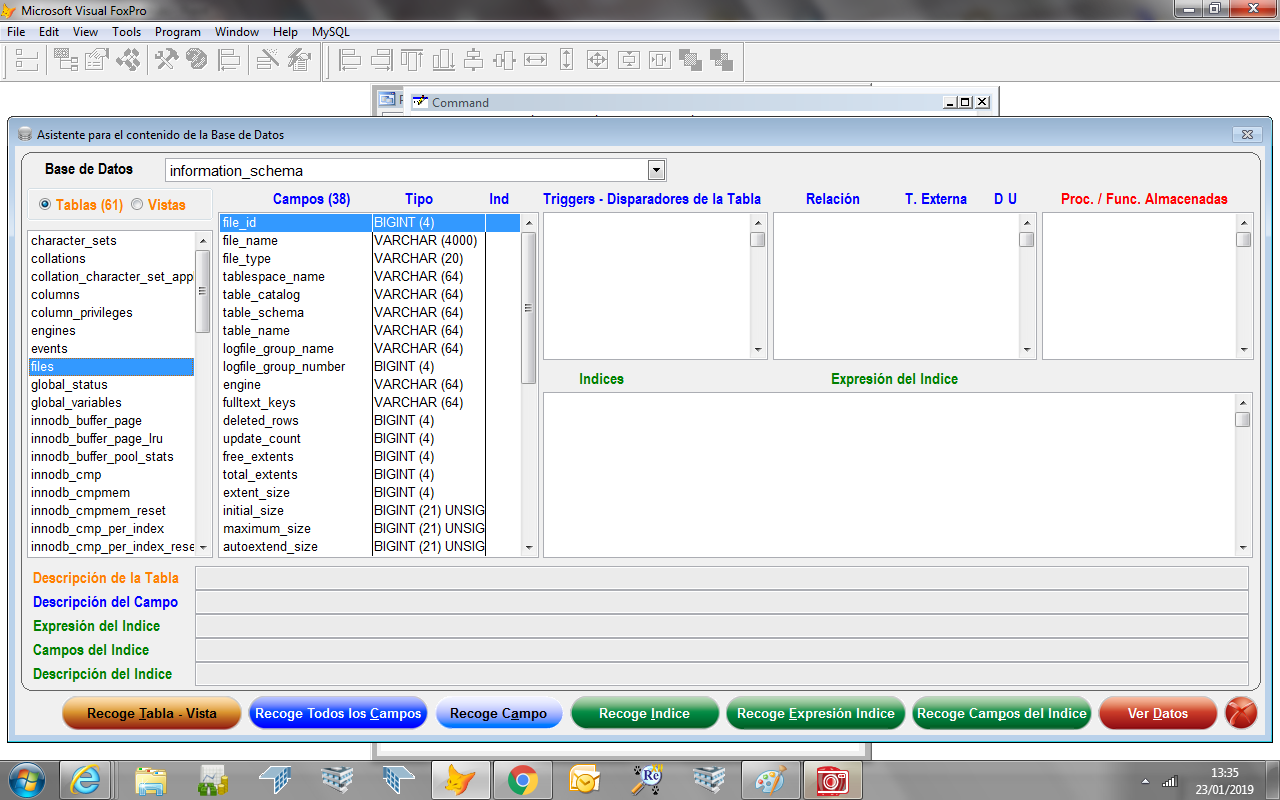Screen dimensions: 1280x800
Task: Select the column_privileges table
Action: click(111, 313)
